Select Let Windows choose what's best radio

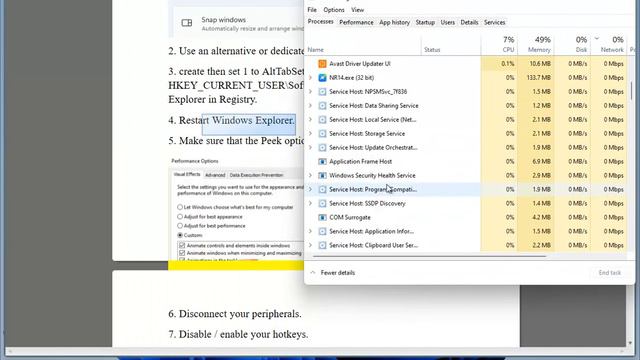(x=180, y=207)
